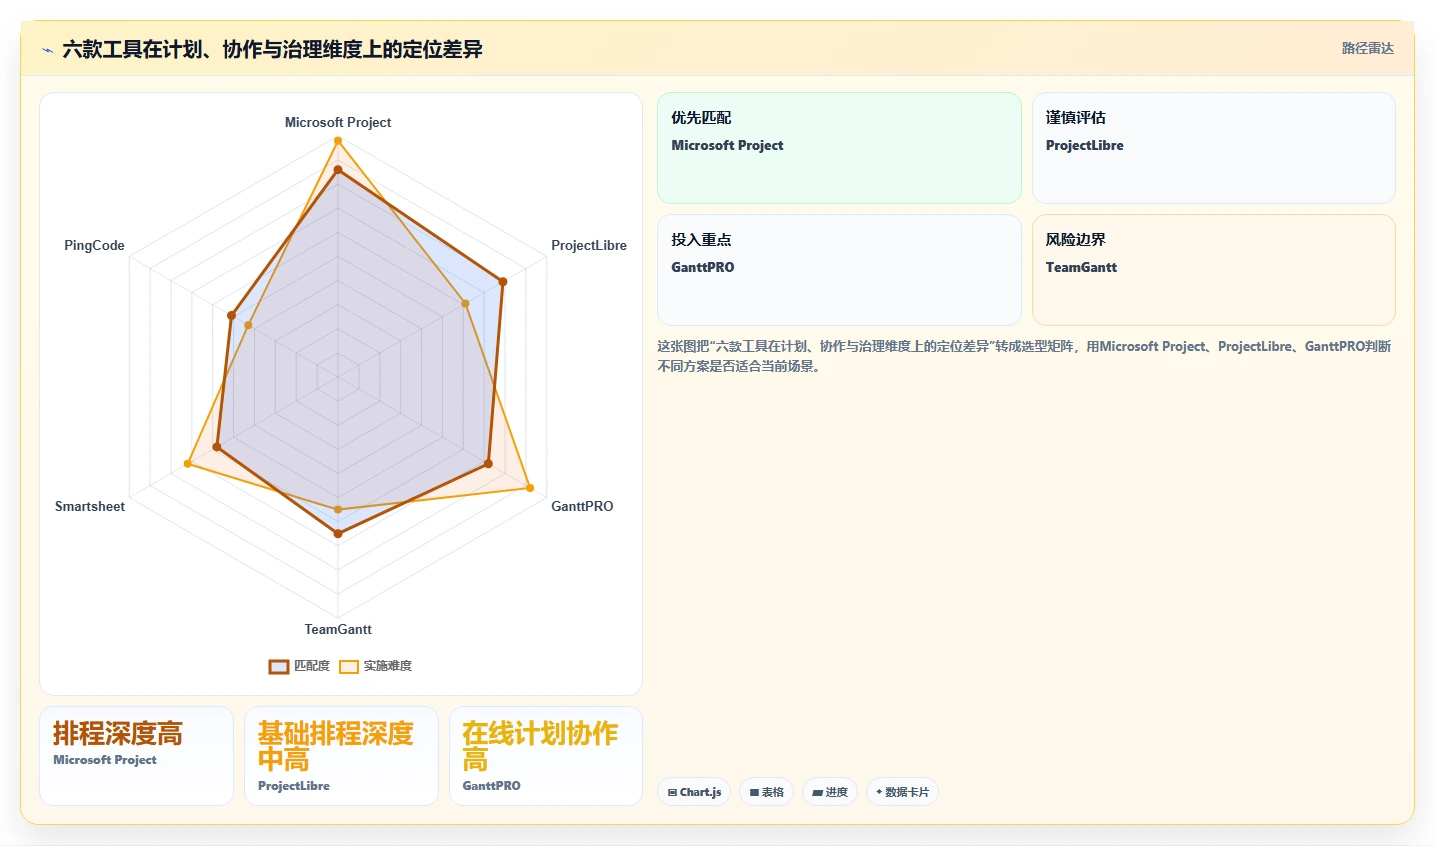
Task: Click the 进度 tag
Action: (x=830, y=792)
